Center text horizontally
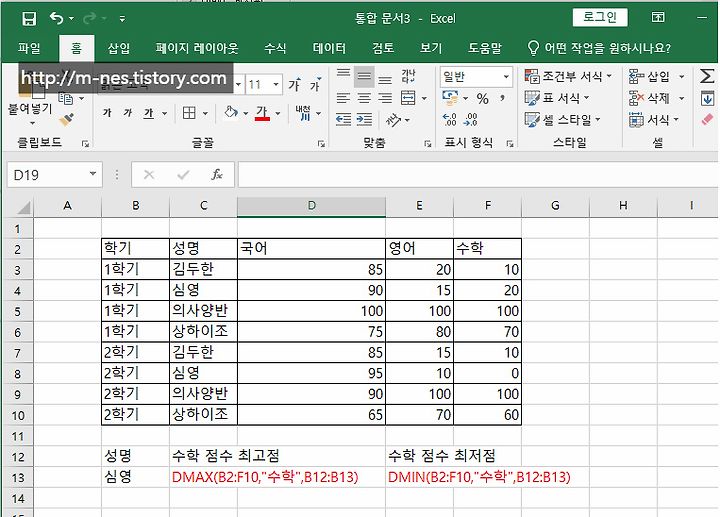This screenshot has width=720, height=517. 364,98
